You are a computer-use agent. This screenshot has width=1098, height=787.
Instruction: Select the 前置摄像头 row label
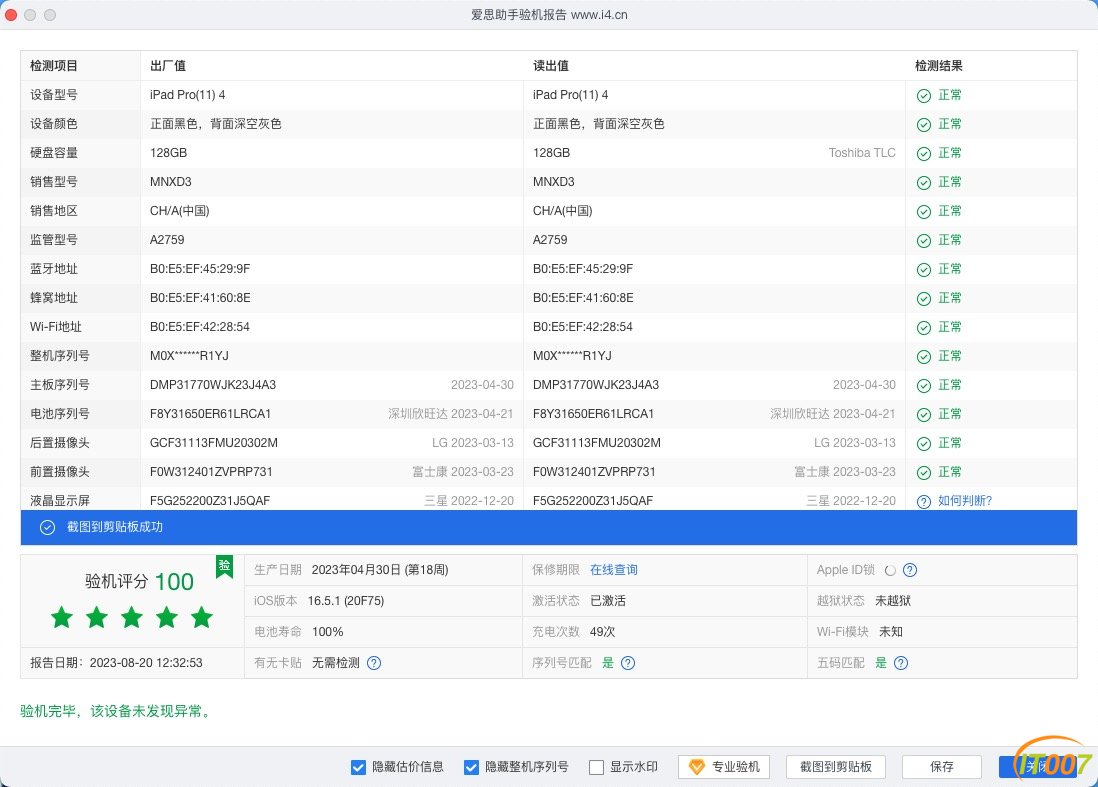coord(60,472)
